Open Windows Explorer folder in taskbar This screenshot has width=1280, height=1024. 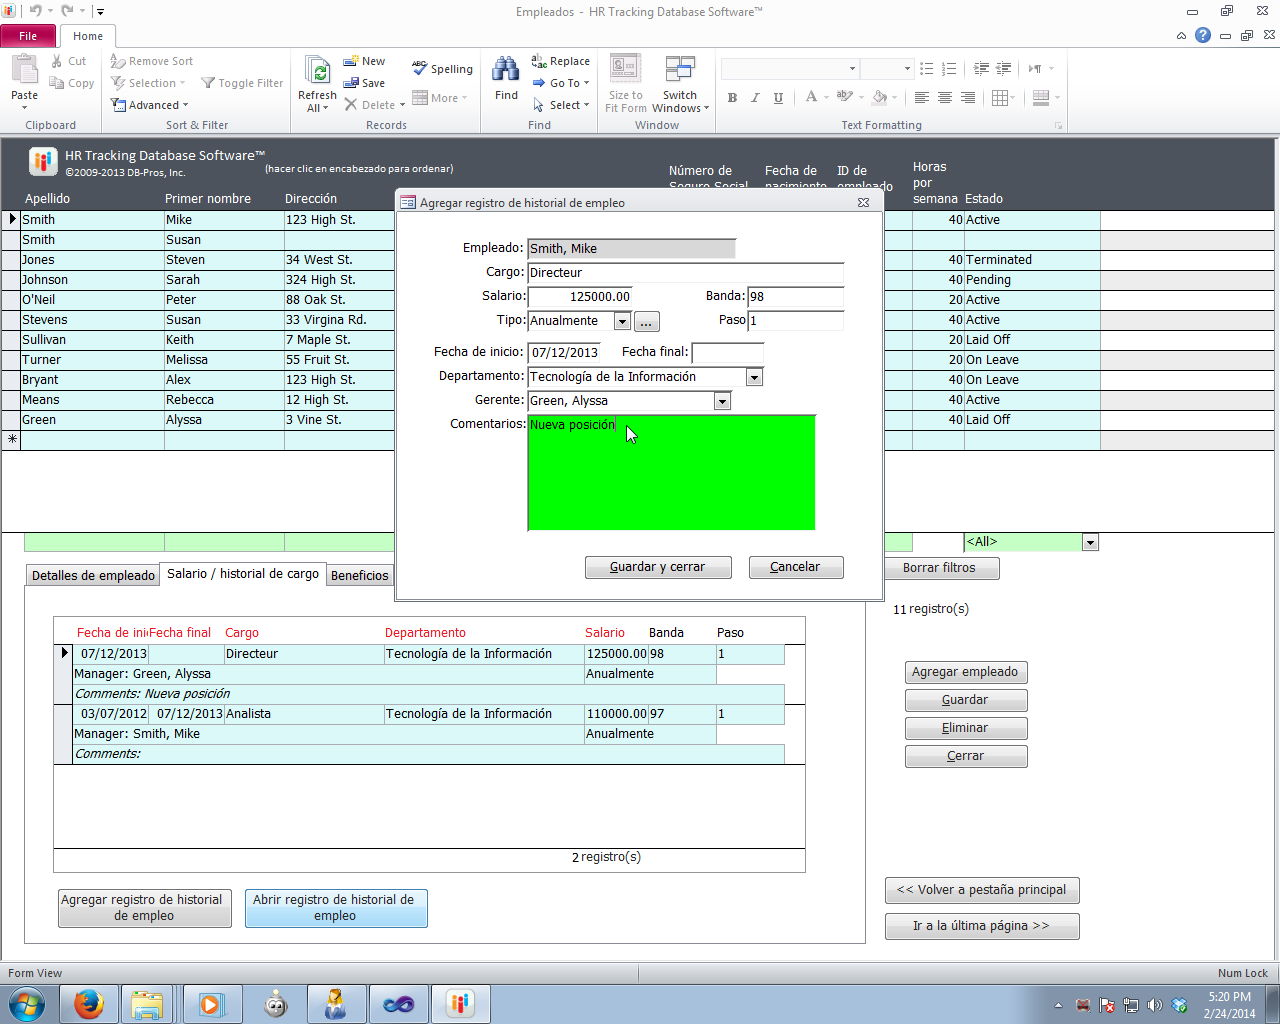147,1003
